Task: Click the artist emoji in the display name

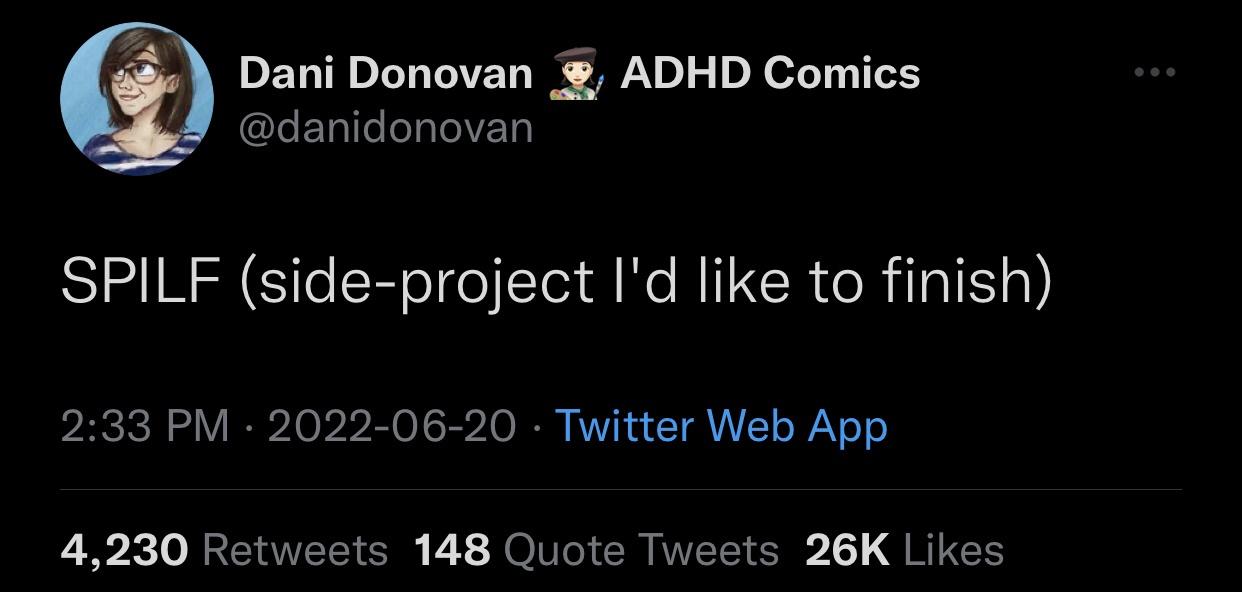Action: pos(576,75)
